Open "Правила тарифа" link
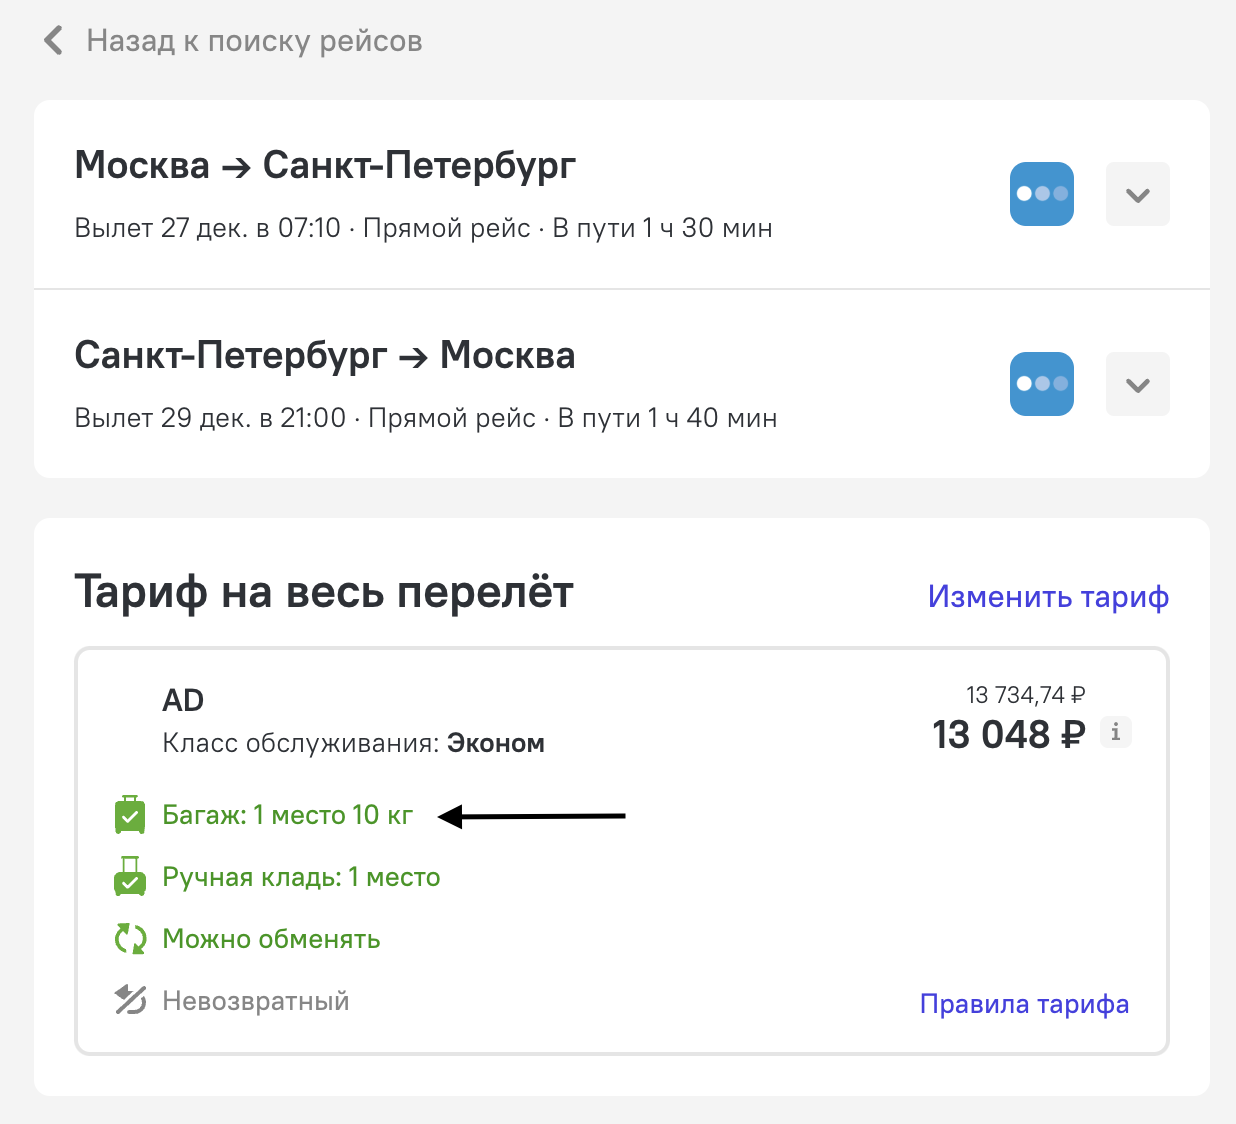The height and width of the screenshot is (1124, 1236). coord(1024,1004)
